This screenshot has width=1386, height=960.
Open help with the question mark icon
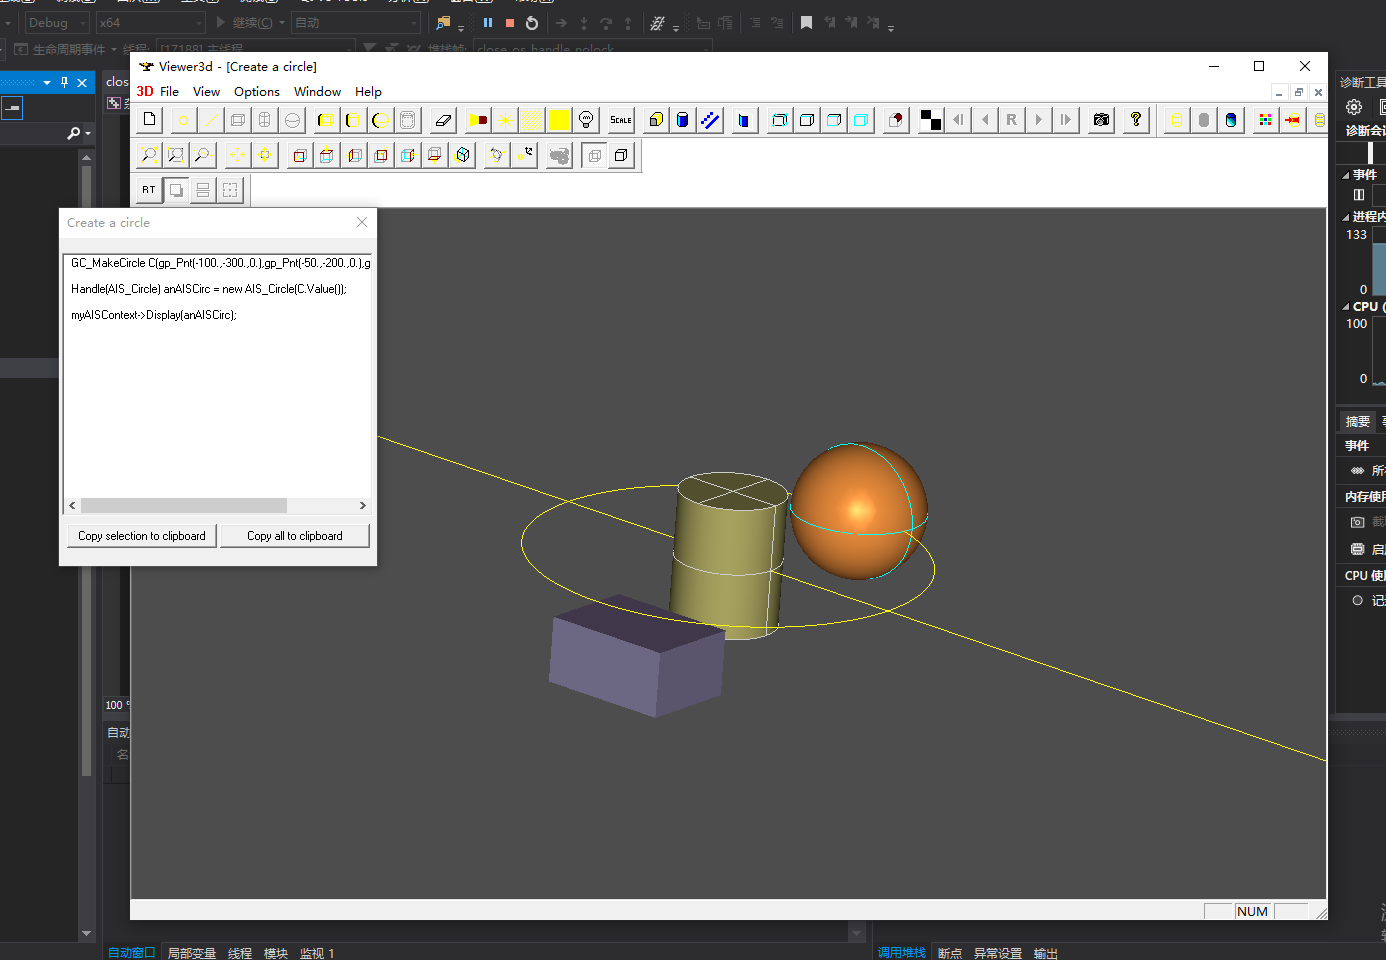pos(1136,120)
